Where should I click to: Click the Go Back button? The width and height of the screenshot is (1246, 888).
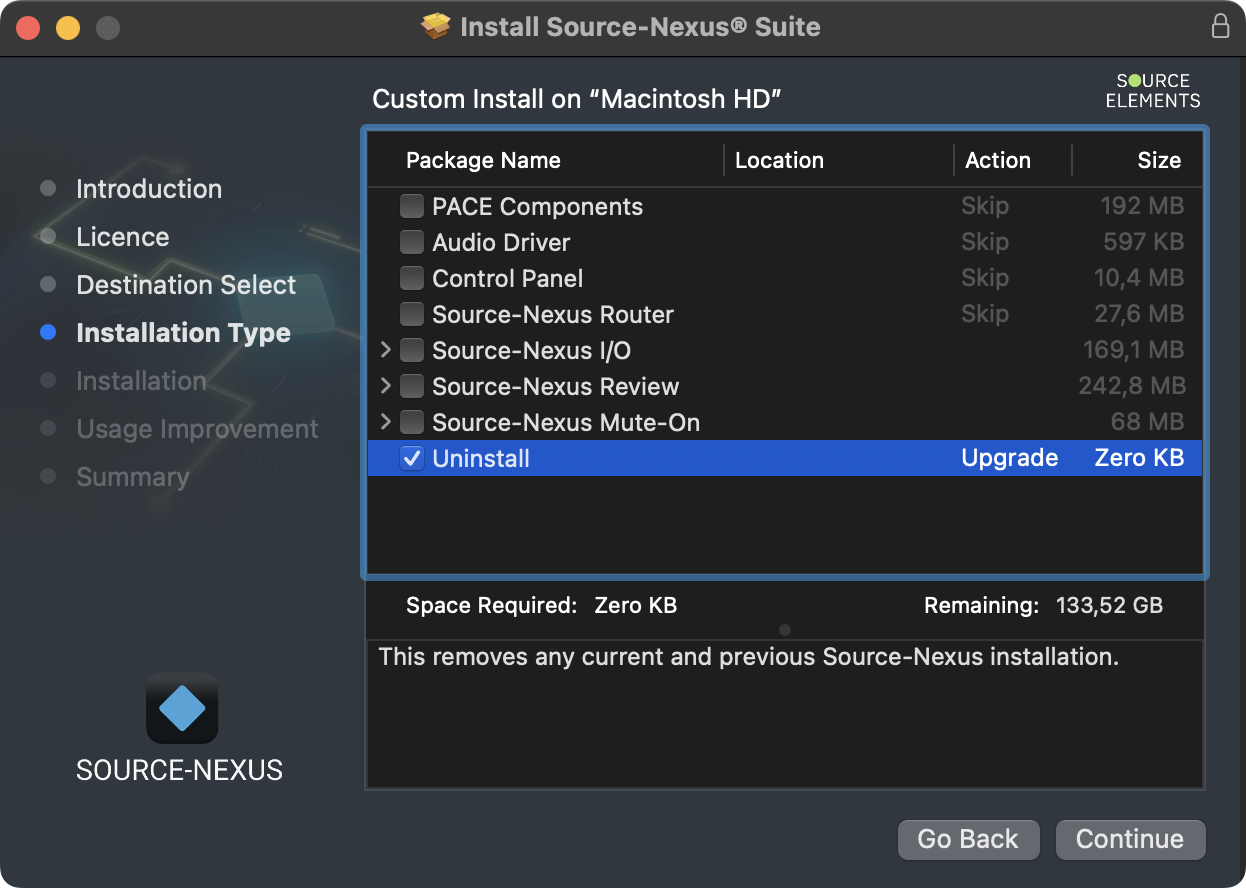click(968, 839)
